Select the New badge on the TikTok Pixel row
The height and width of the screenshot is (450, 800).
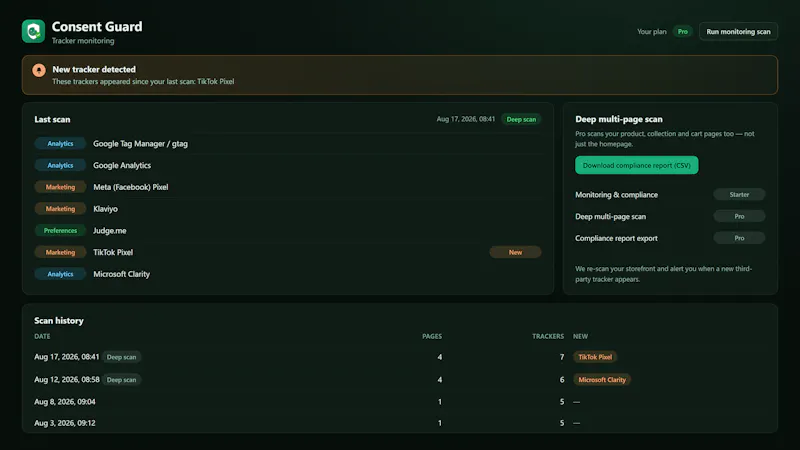click(x=515, y=252)
